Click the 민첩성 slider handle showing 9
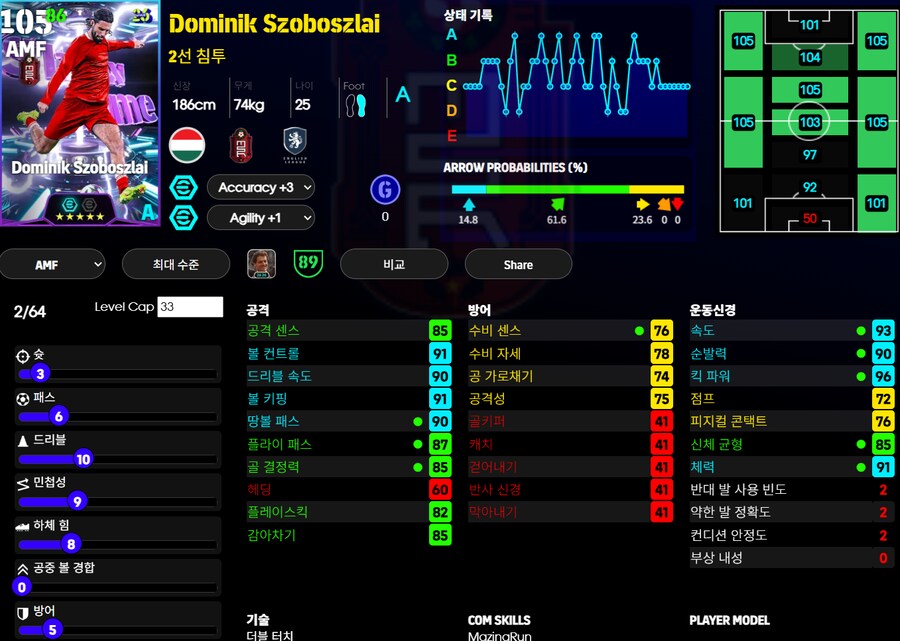The width and height of the screenshot is (900, 641). [x=77, y=501]
